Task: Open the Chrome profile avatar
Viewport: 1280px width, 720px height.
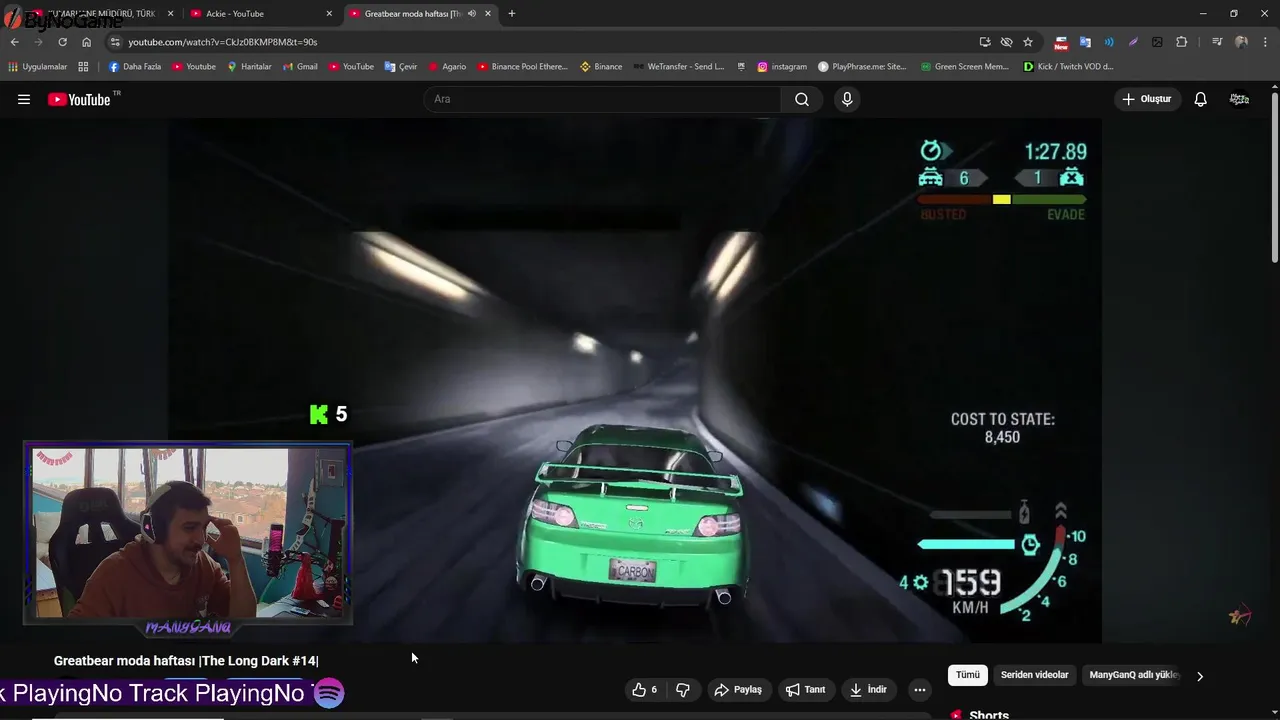Action: (x=1241, y=42)
